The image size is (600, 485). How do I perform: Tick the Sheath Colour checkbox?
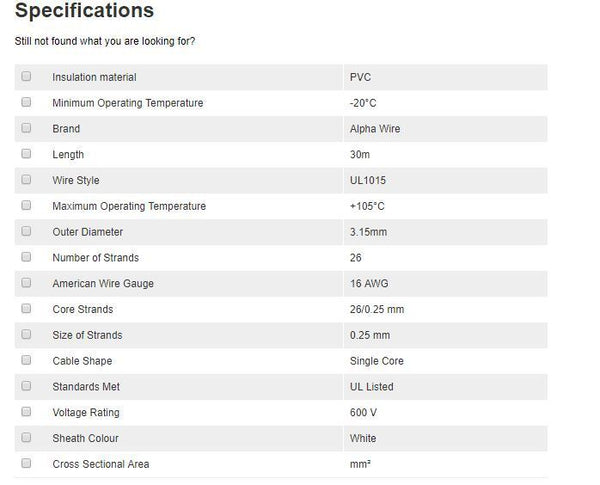(x=26, y=438)
